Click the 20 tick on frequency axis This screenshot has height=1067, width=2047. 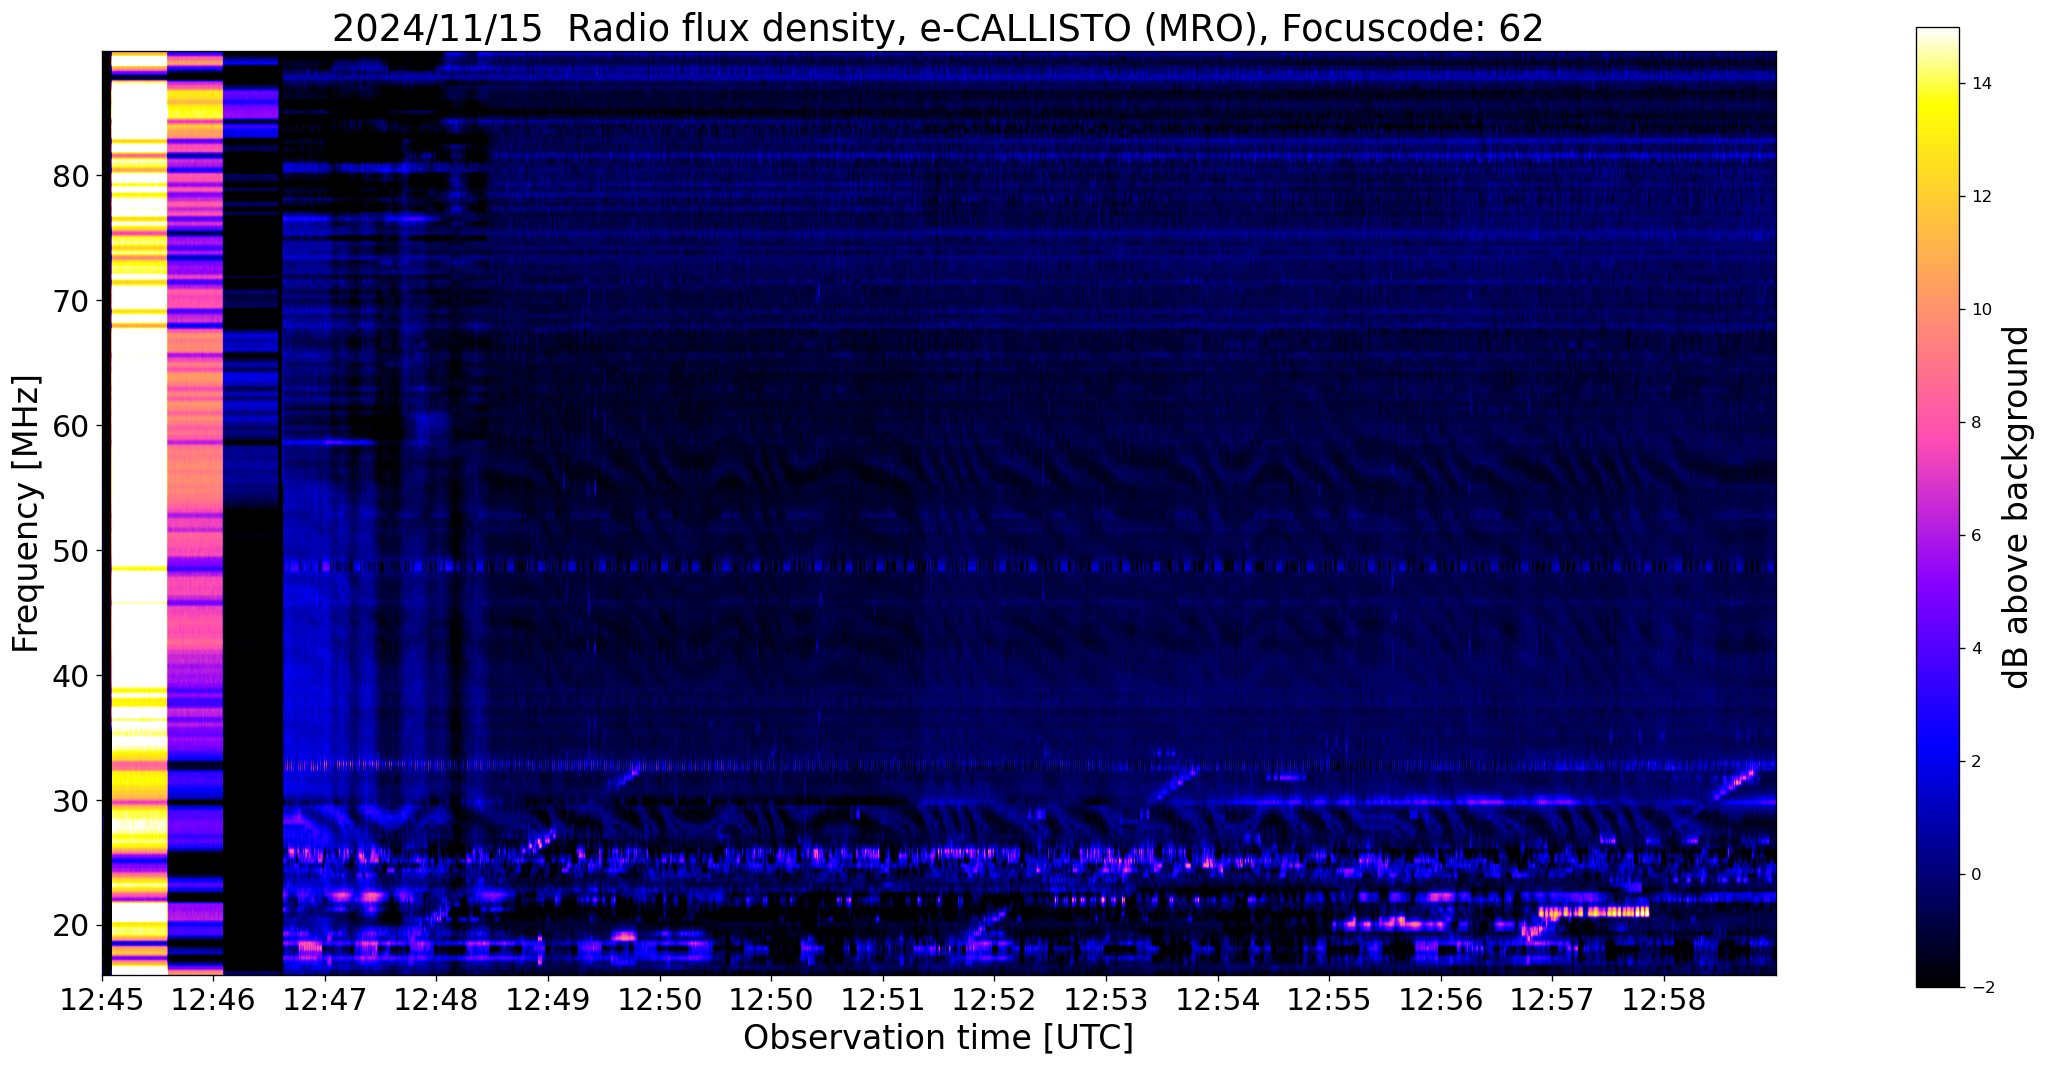pos(71,926)
